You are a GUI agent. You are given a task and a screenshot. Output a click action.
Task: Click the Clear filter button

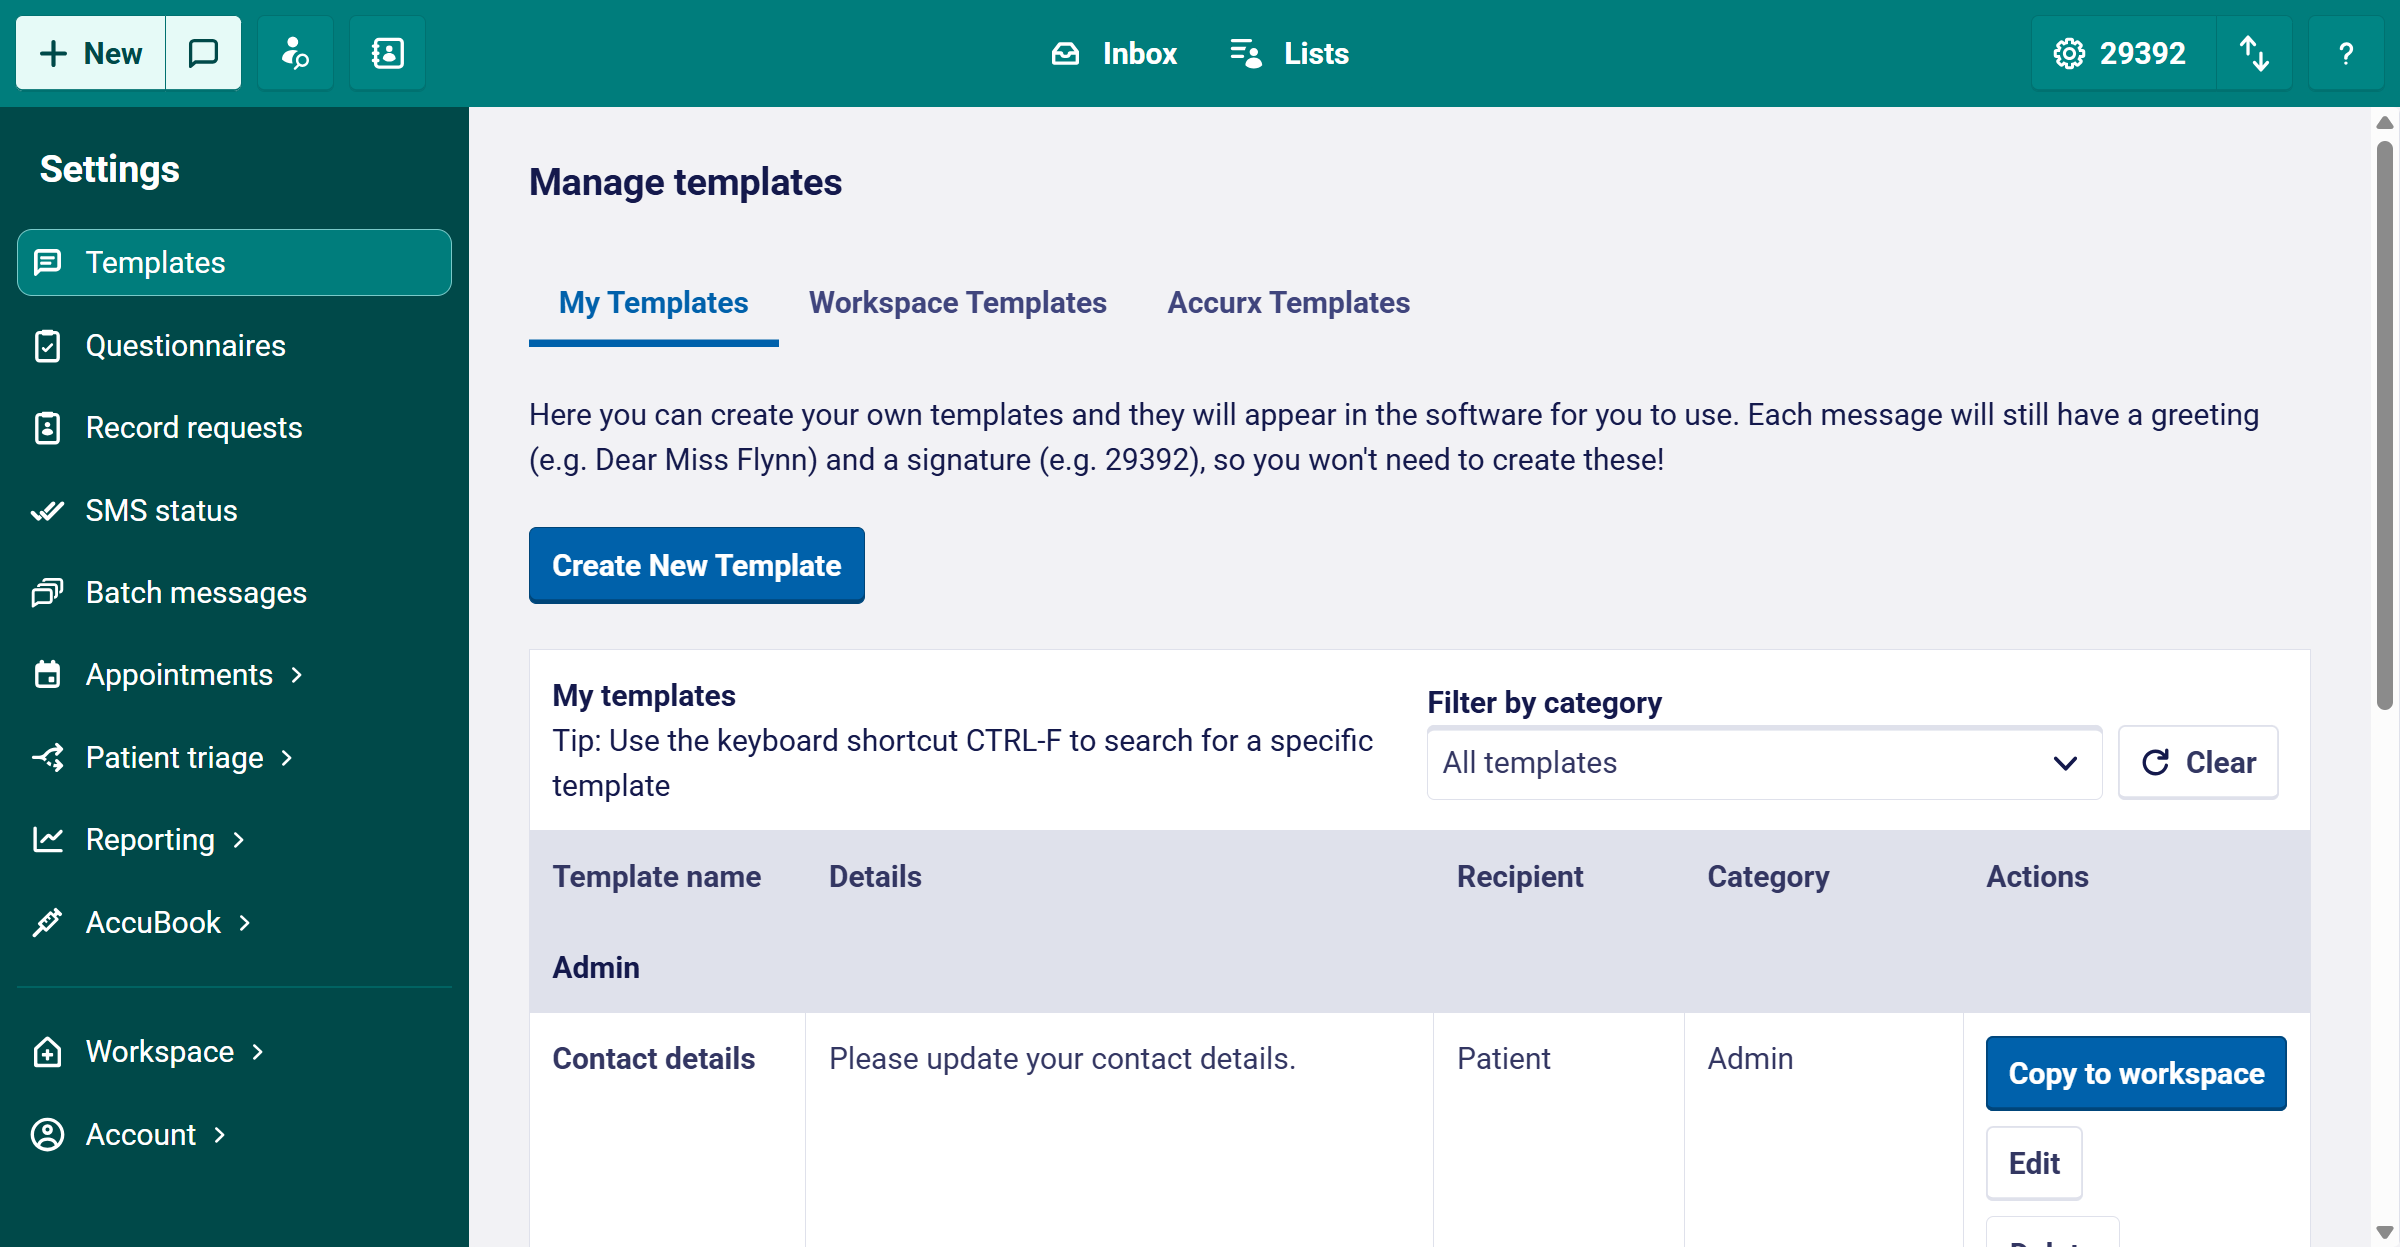2198,762
